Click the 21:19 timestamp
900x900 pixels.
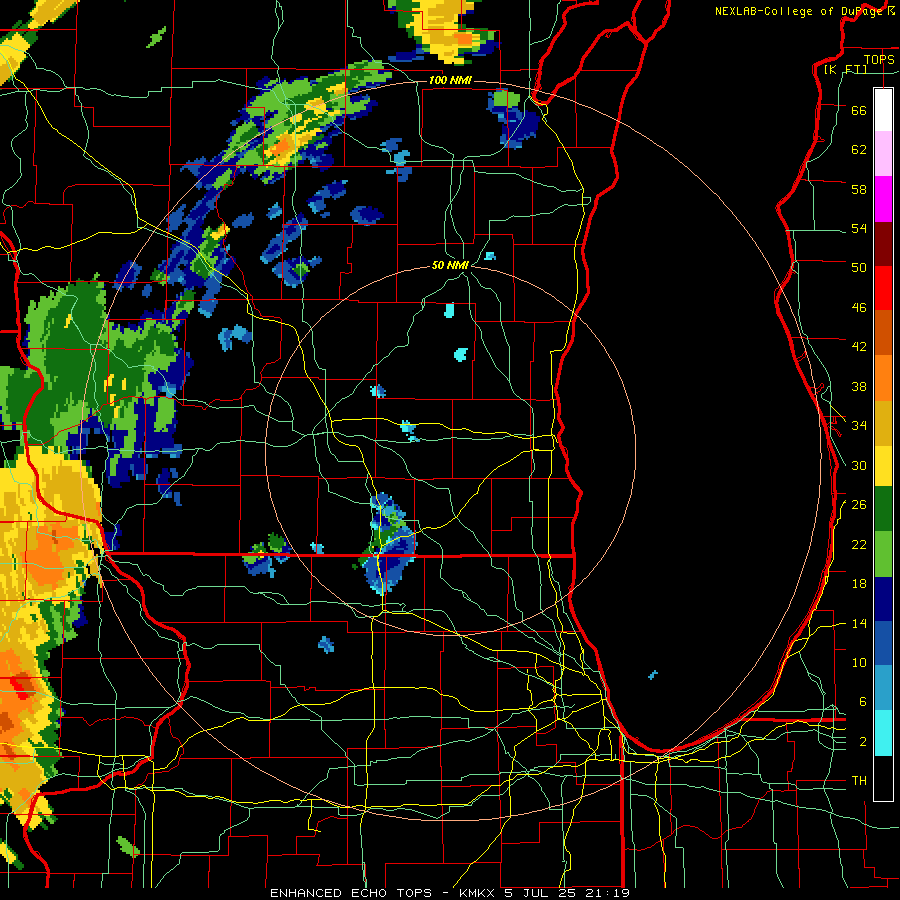coord(608,893)
